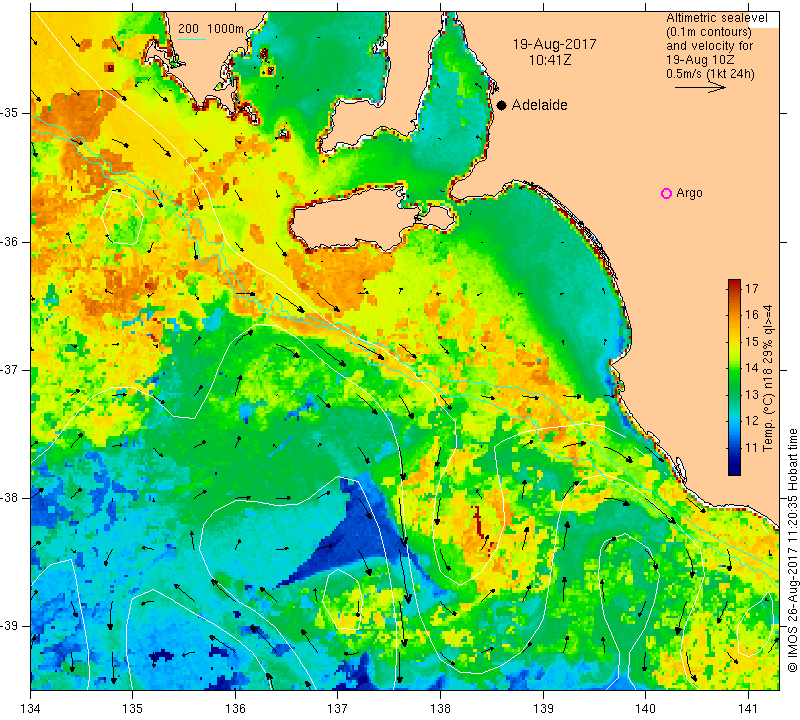
Task: Click the 11 value on temperature scale
Action: pos(752,448)
